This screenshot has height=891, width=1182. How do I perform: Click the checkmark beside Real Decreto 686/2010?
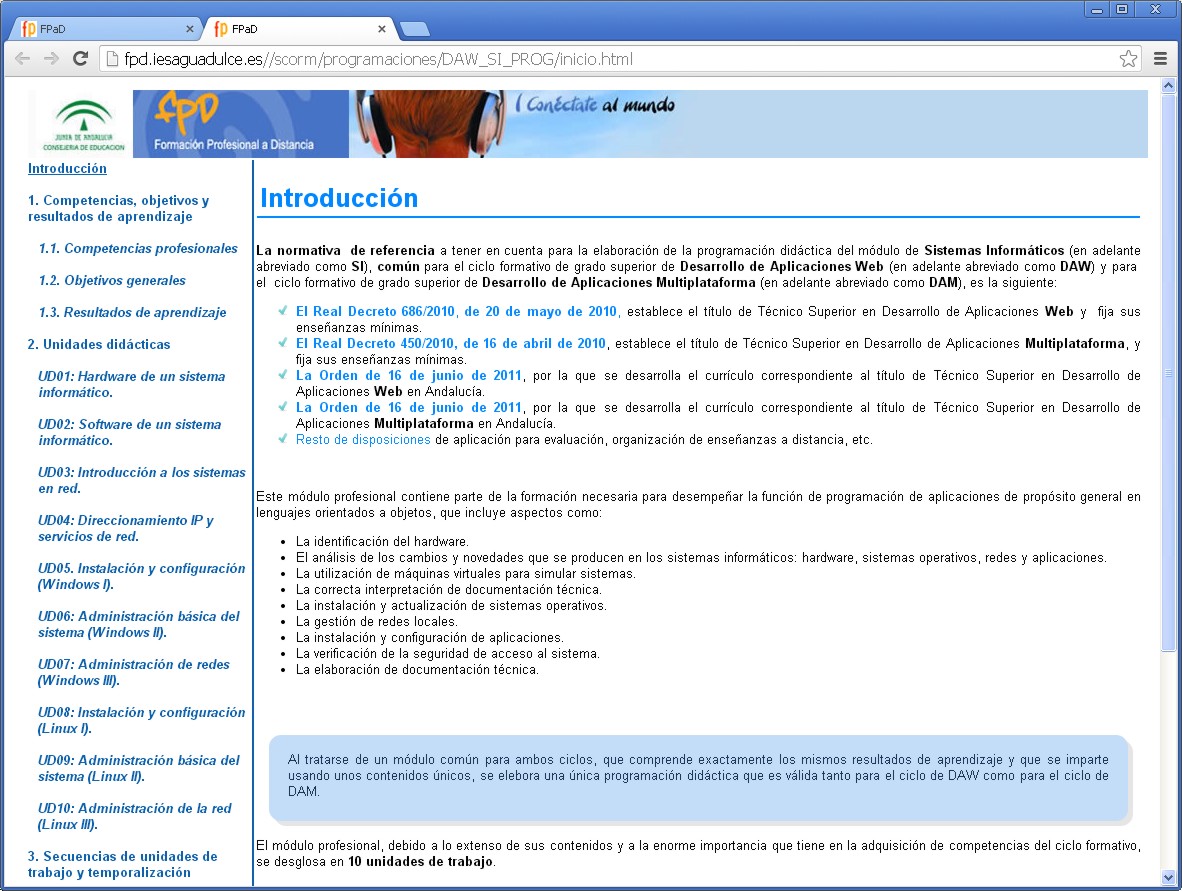(x=282, y=311)
